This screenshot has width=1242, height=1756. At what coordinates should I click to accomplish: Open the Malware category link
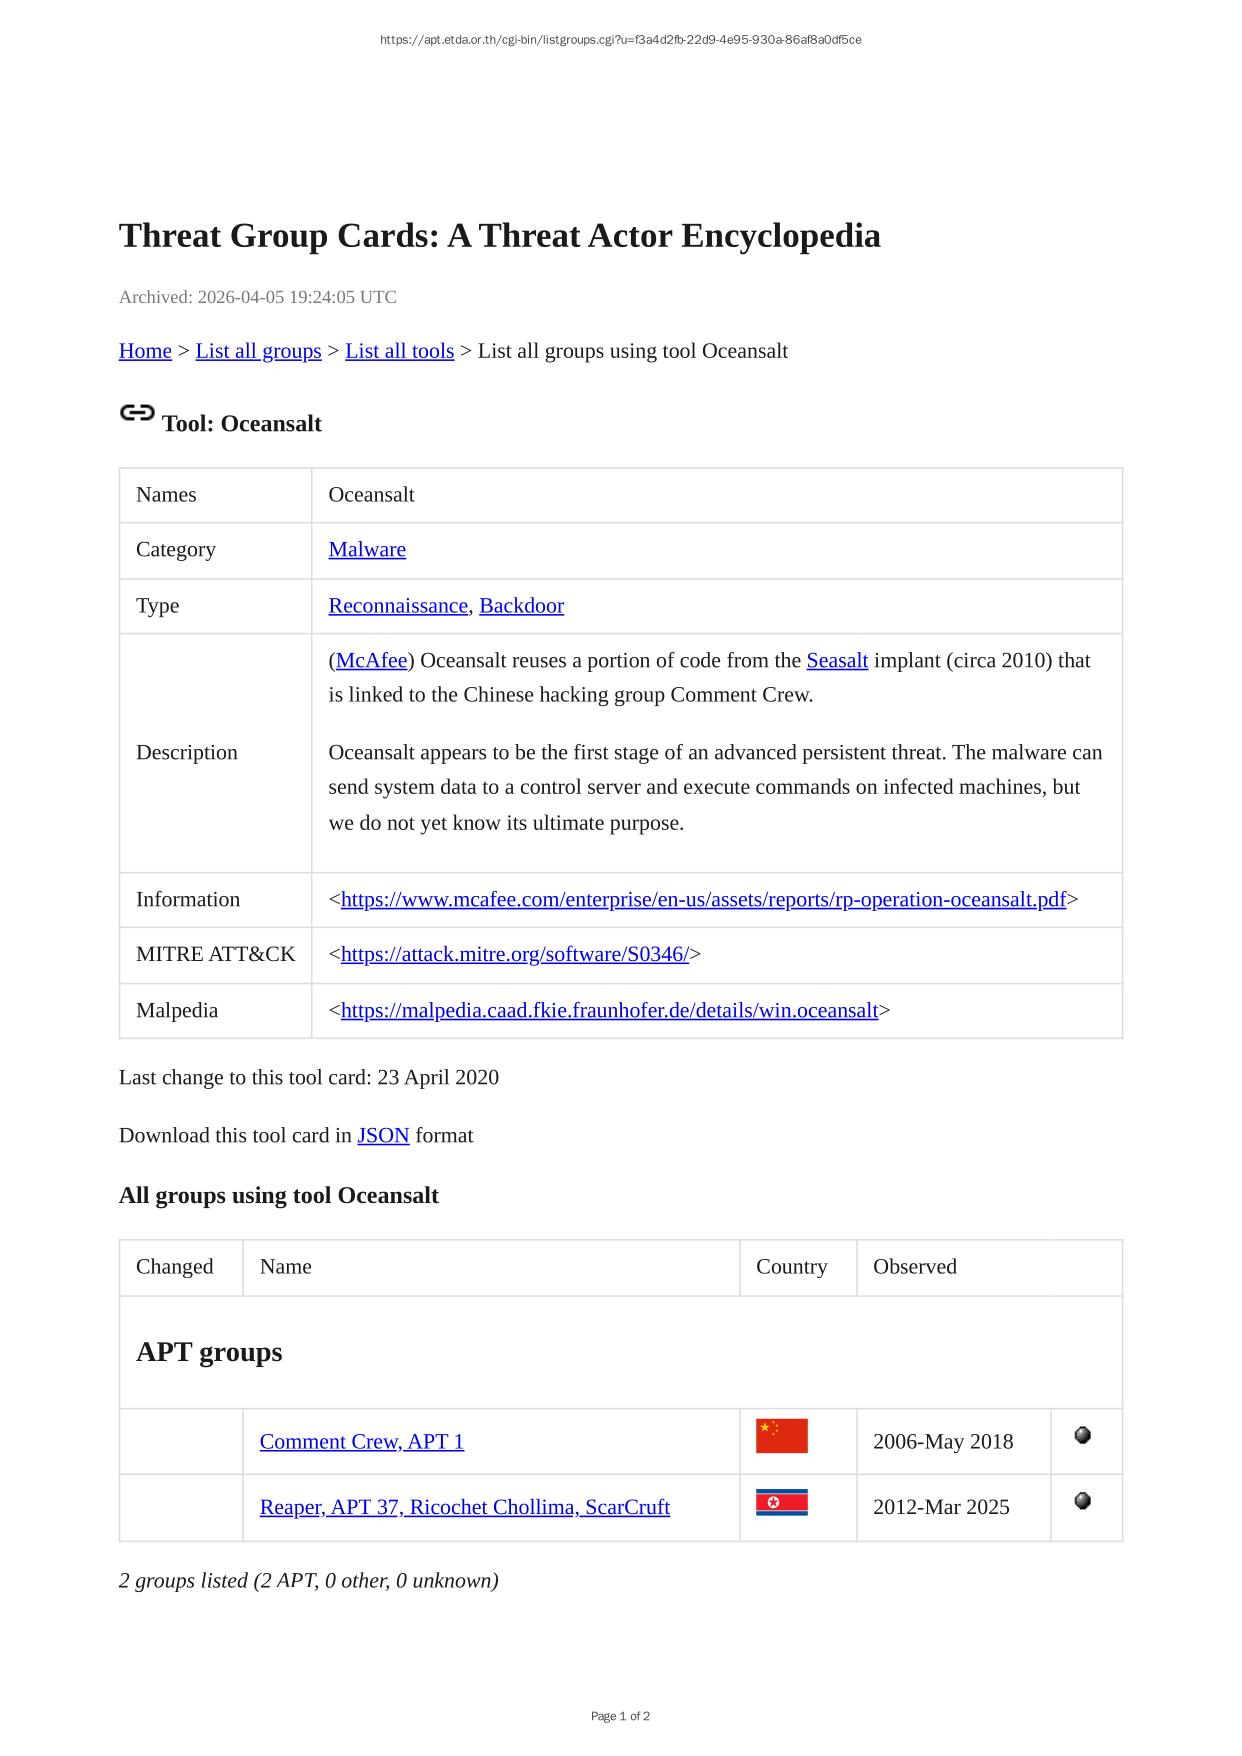[367, 550]
